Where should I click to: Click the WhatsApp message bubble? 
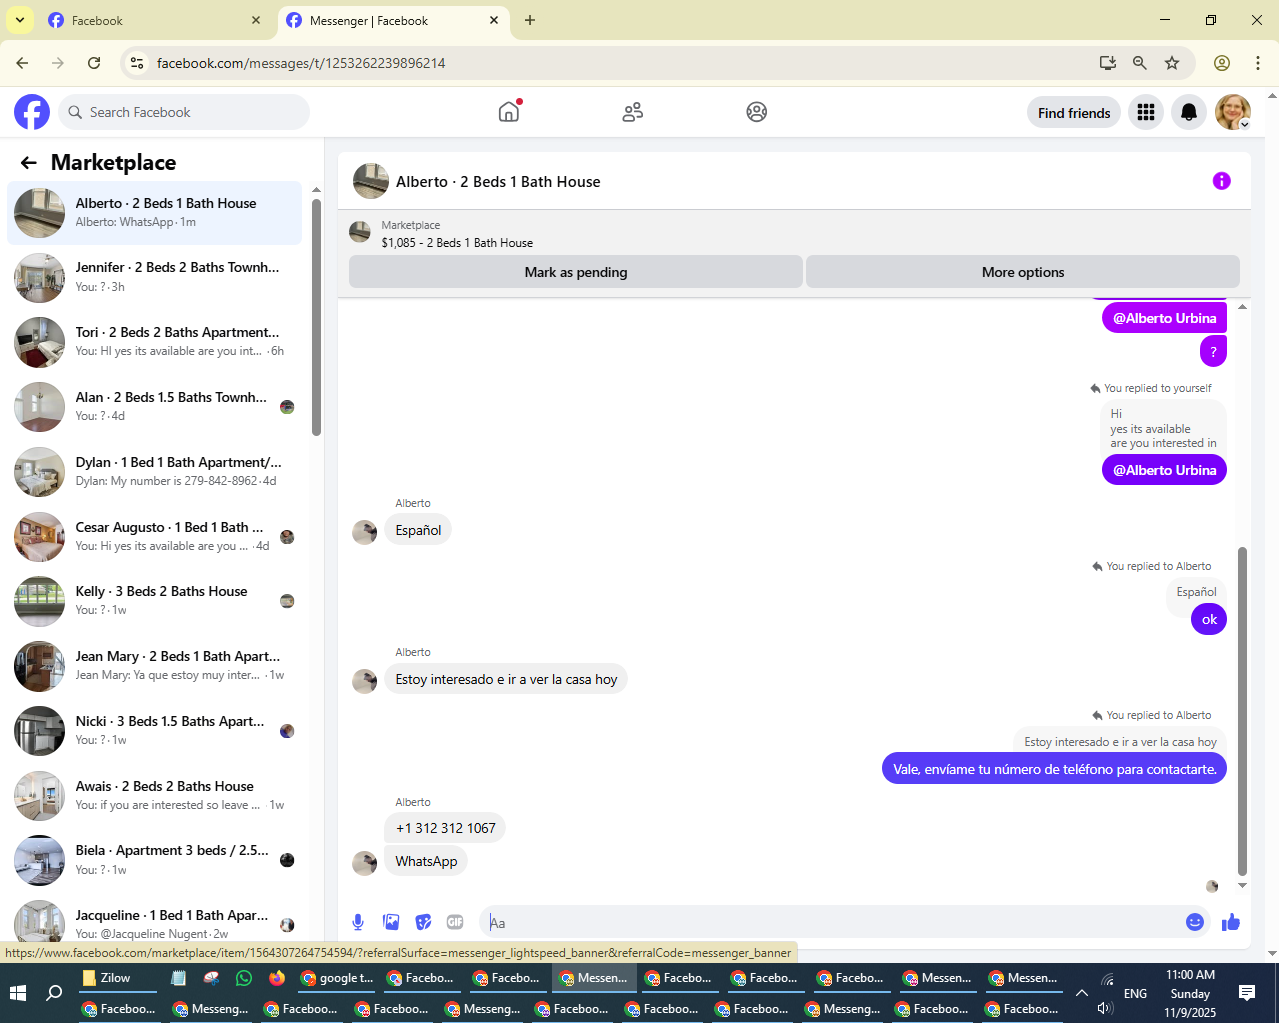(426, 861)
